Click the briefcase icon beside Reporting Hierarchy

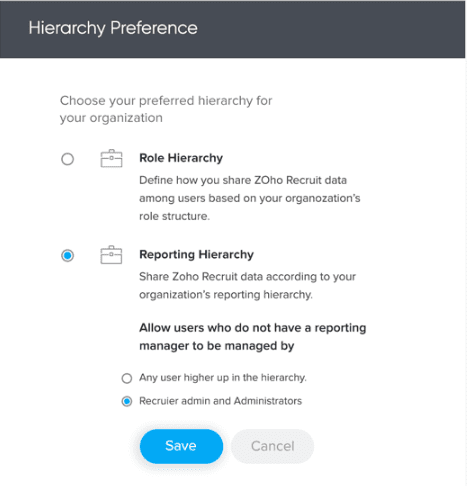coord(111,255)
